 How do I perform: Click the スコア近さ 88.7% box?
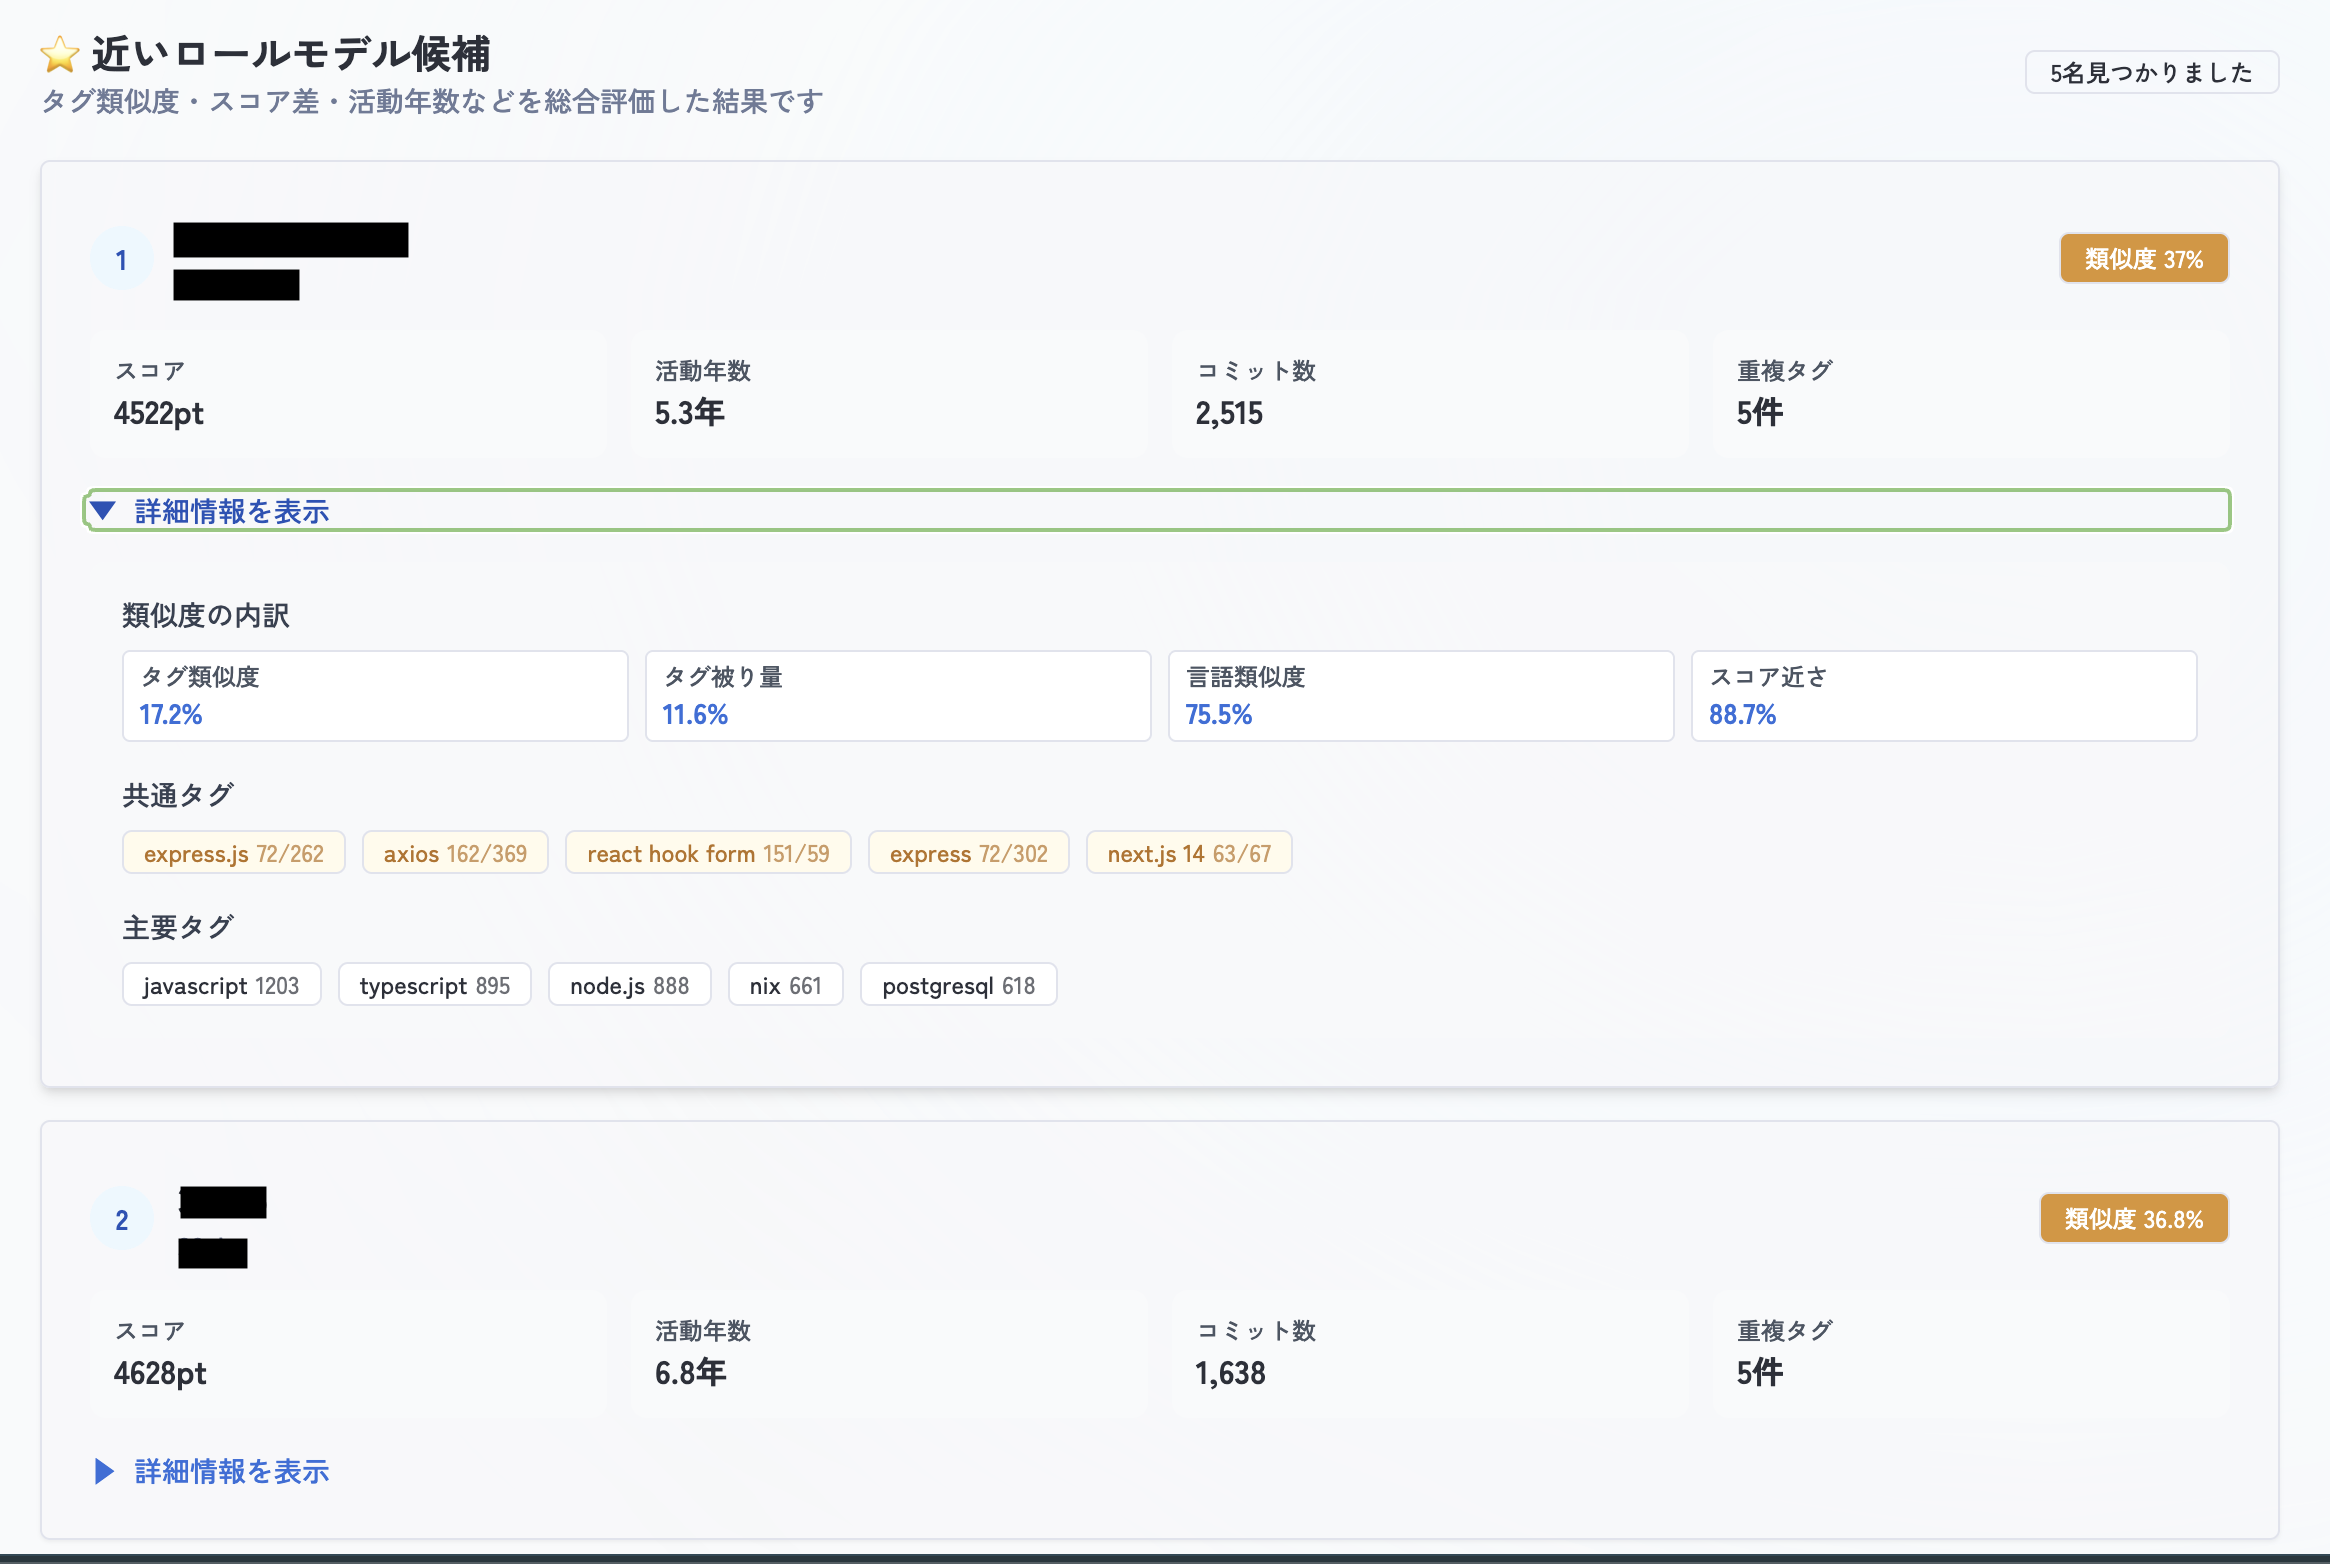click(1943, 696)
